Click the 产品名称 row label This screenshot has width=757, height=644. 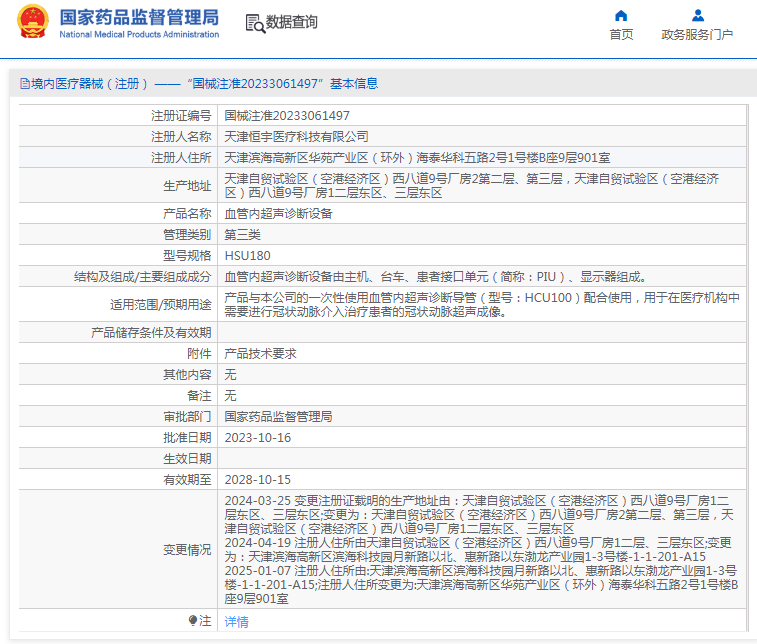(187, 214)
